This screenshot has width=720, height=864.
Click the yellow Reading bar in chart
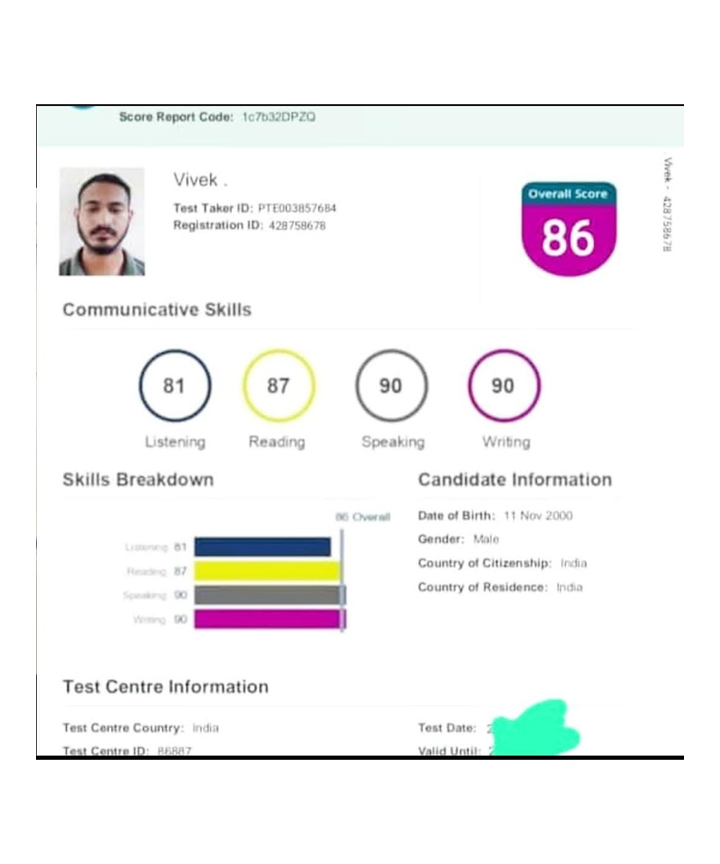[x=267, y=571]
